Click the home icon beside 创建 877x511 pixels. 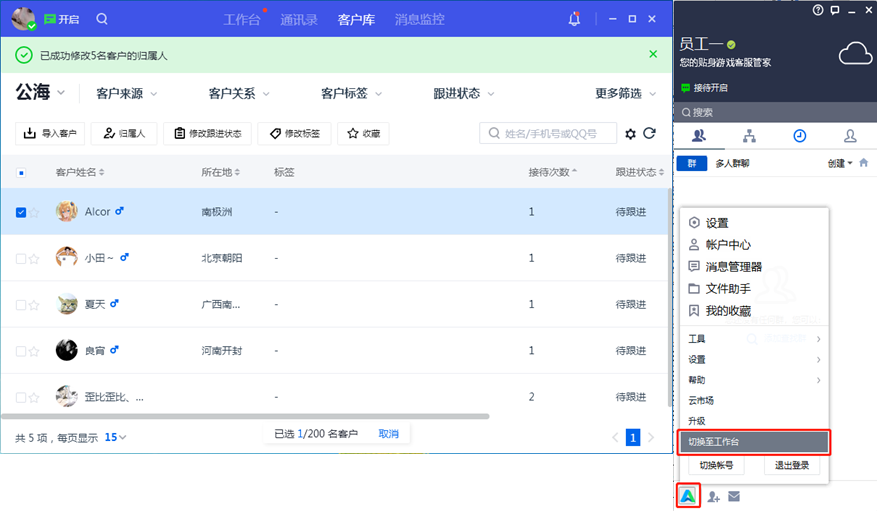click(x=864, y=163)
